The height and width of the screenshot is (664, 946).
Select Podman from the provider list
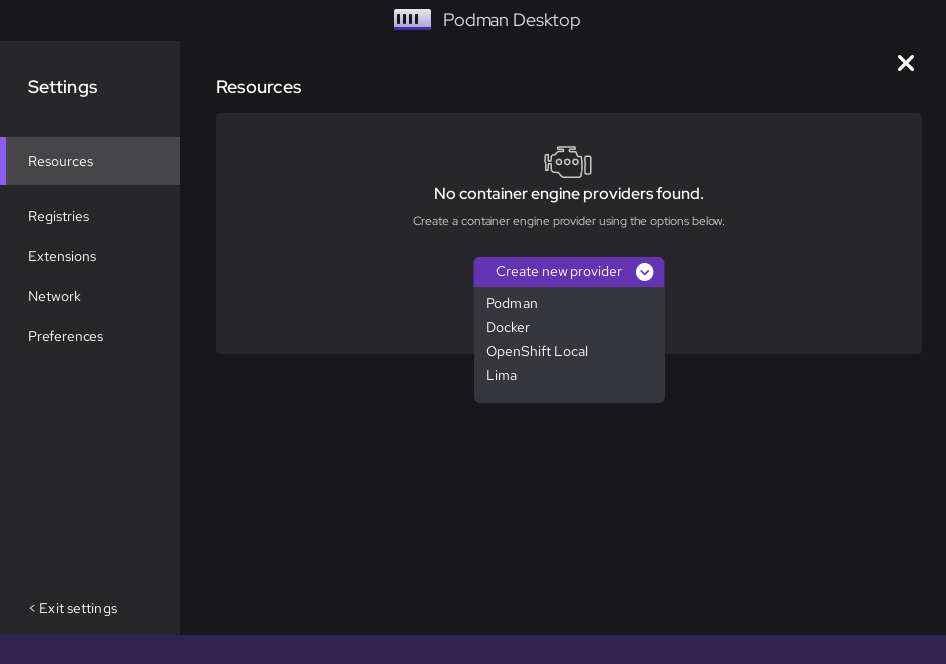[x=512, y=303]
